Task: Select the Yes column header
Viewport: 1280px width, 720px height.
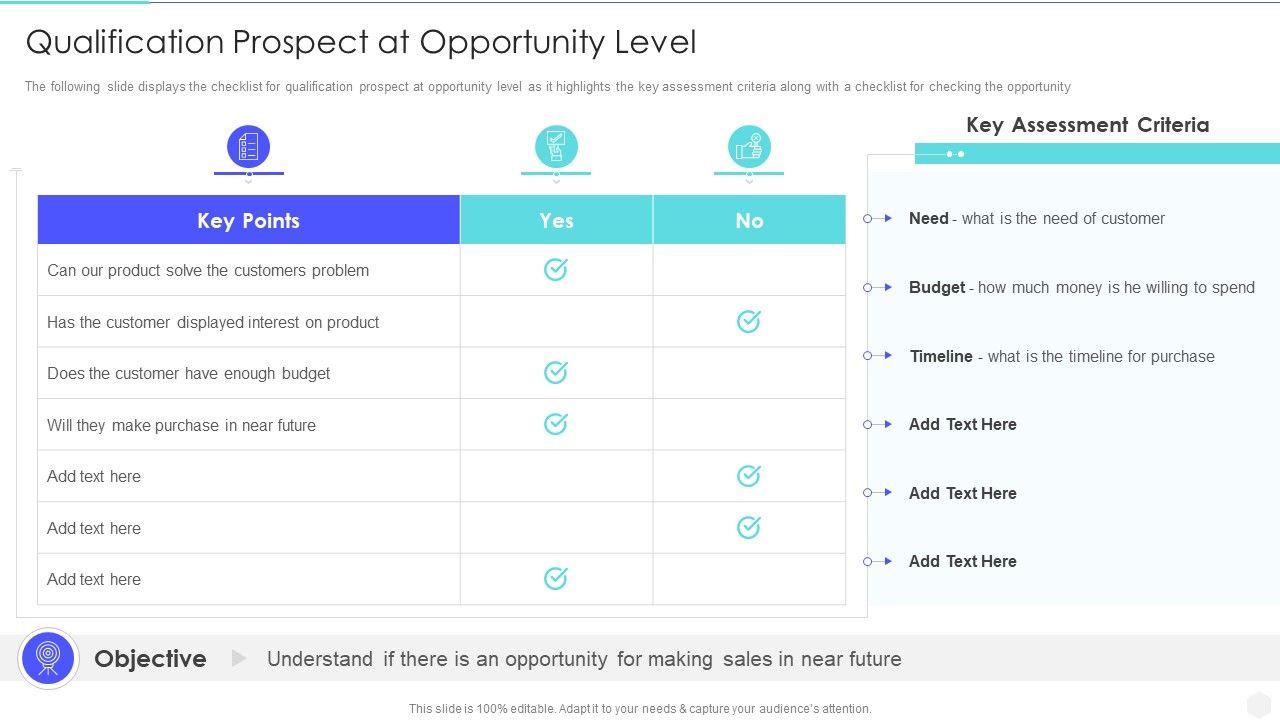Action: [x=556, y=220]
